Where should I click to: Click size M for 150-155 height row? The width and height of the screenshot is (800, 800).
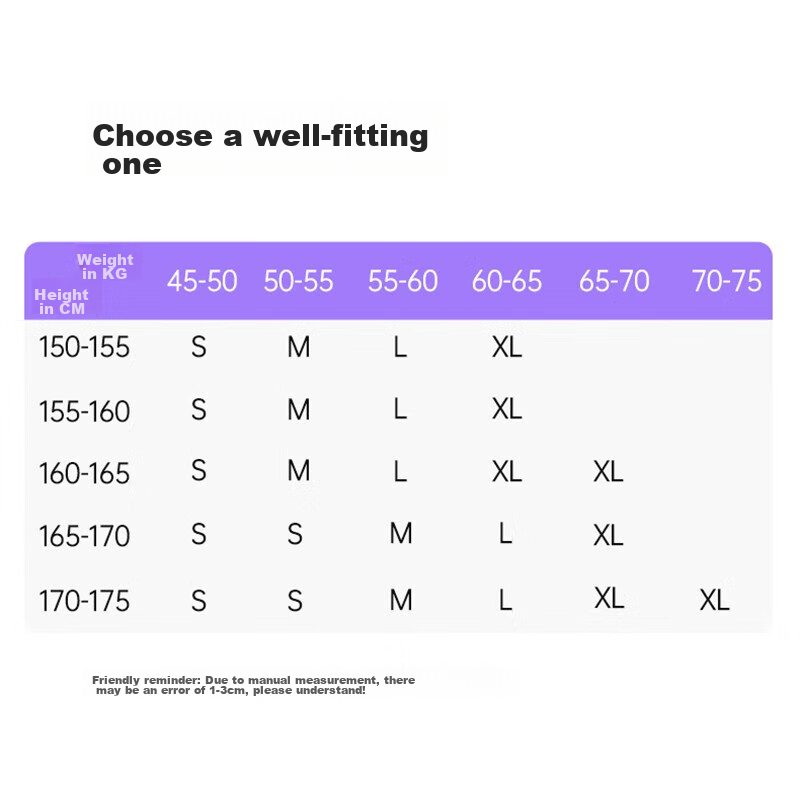pyautogui.click(x=298, y=347)
